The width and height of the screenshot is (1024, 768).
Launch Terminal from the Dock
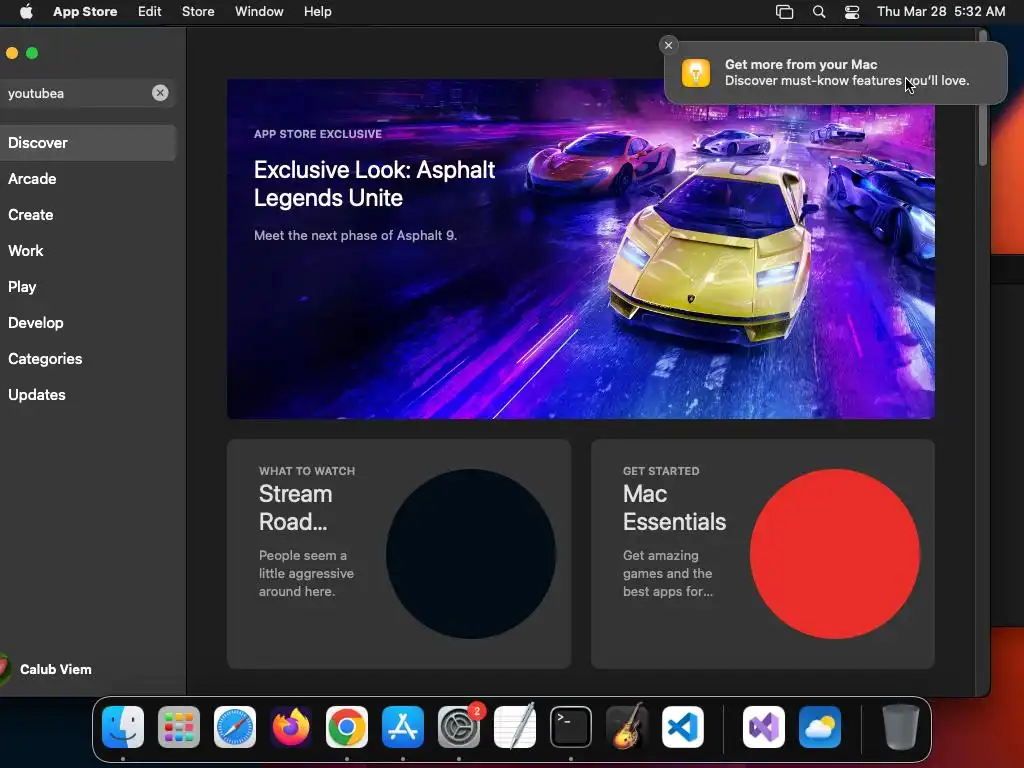tap(571, 727)
